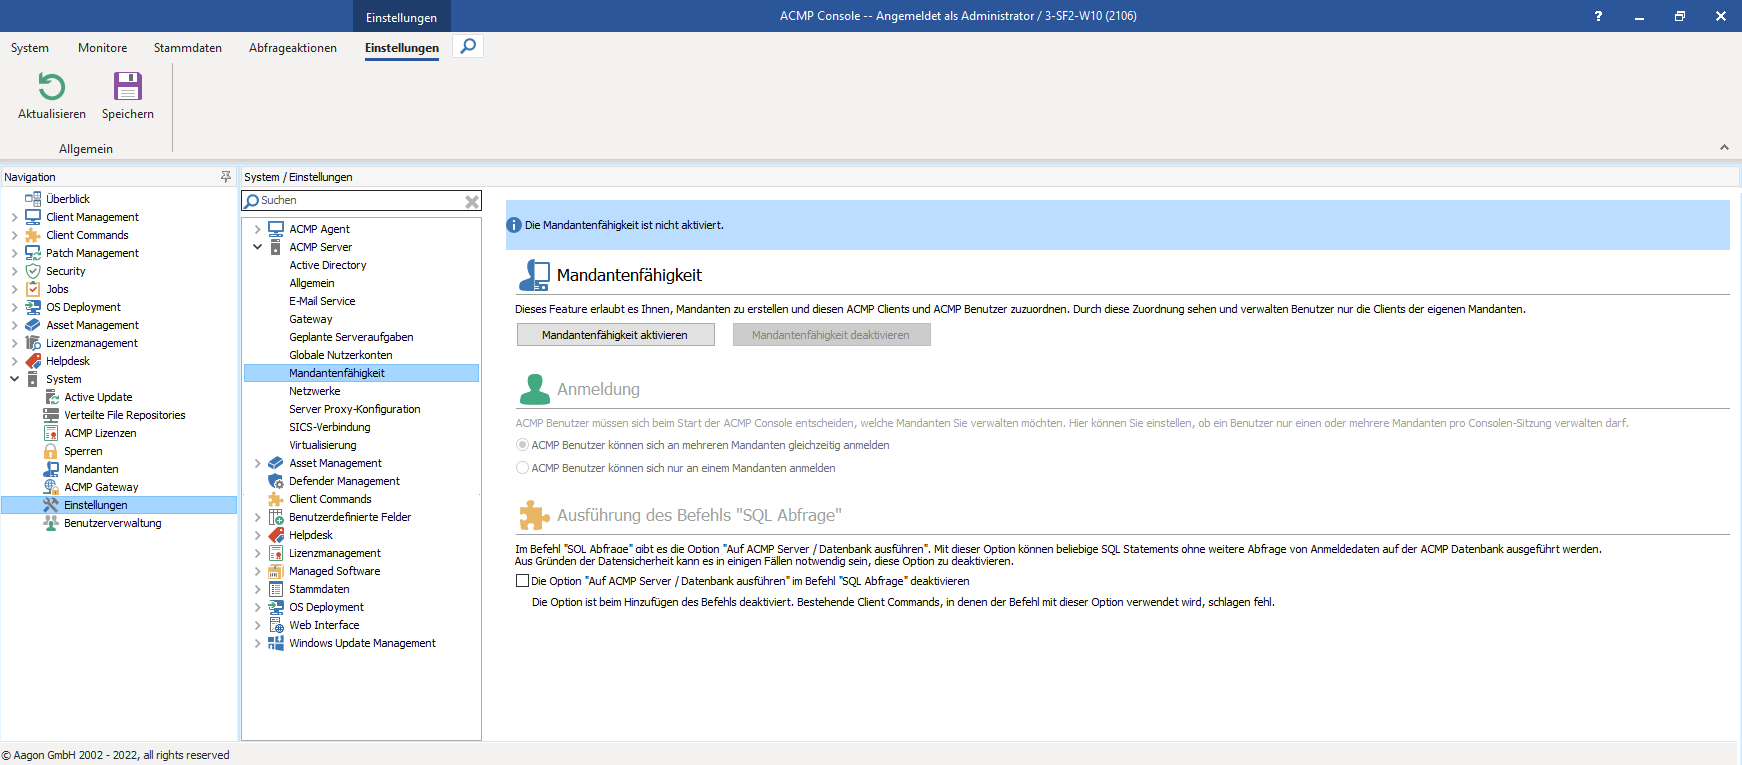The height and width of the screenshot is (765, 1742).
Task: Select Allgemein under ACMP Server
Action: point(312,283)
